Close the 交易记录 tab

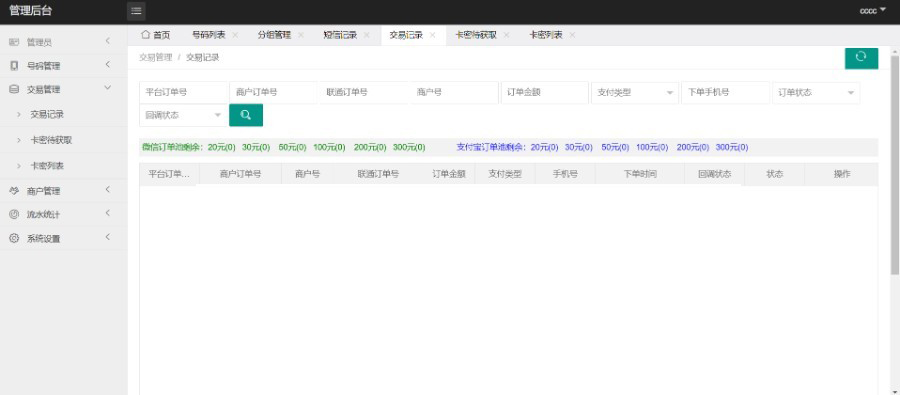432,36
